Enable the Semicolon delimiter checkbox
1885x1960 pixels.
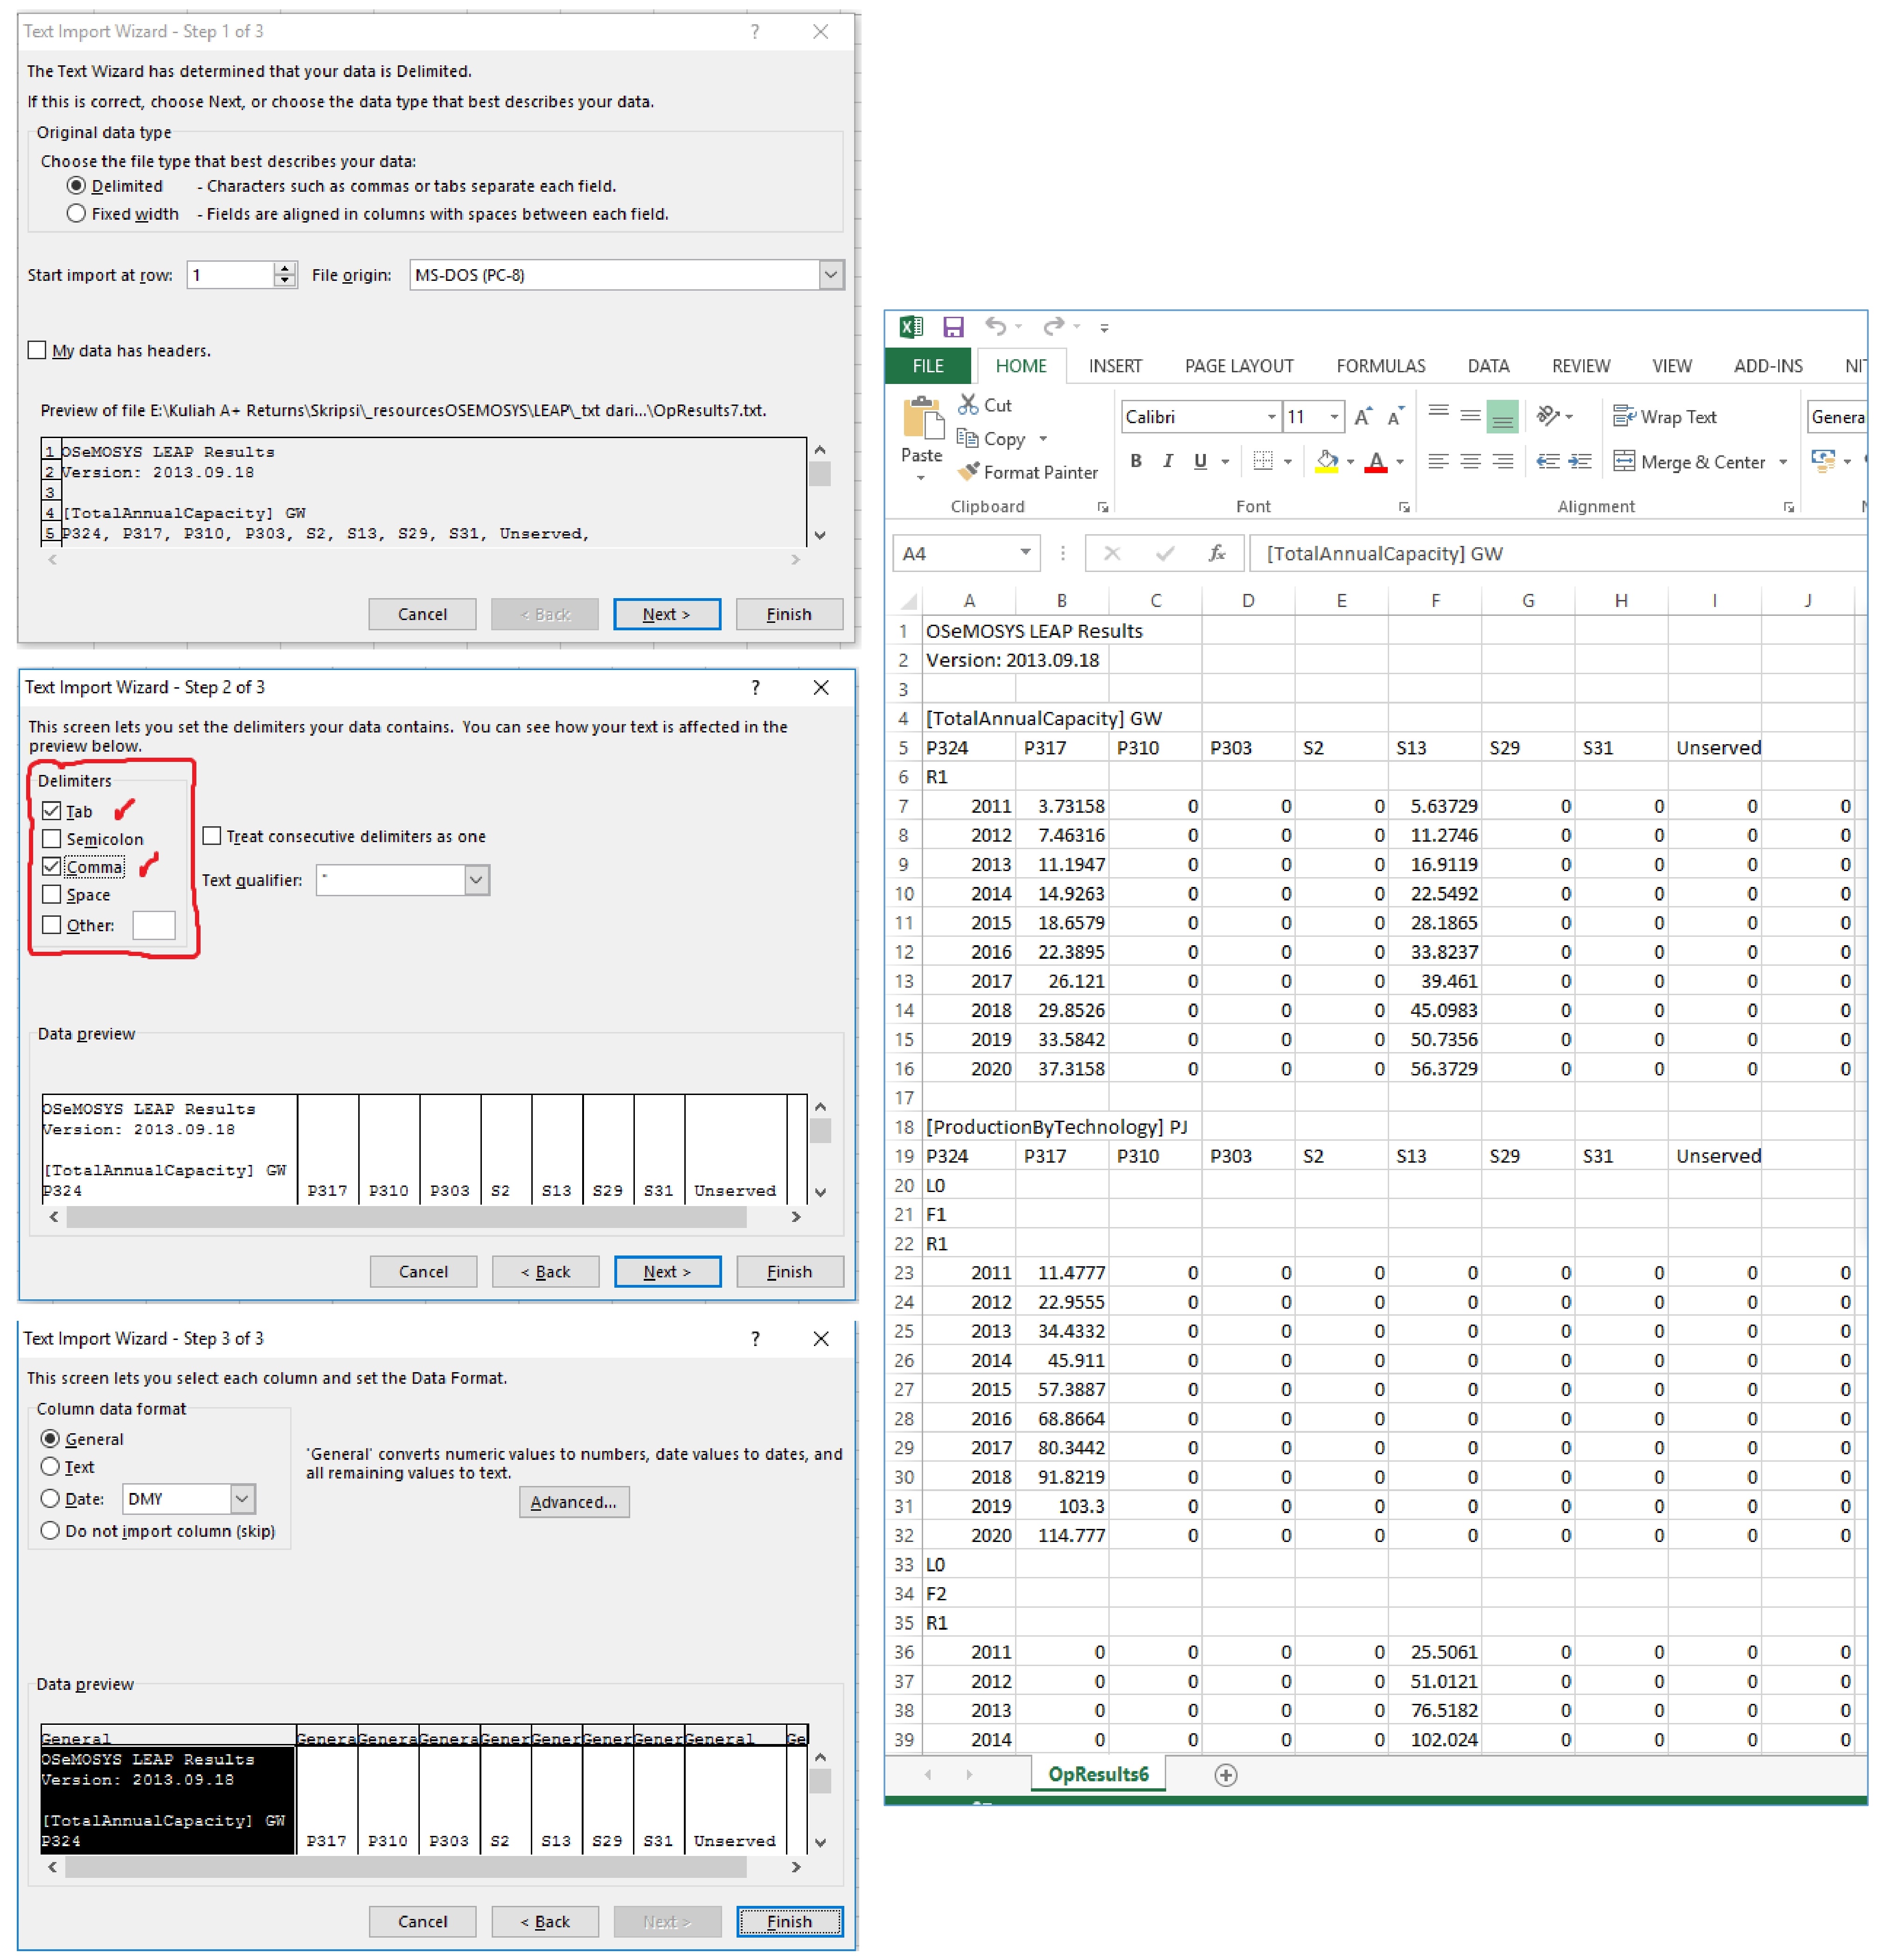(52, 839)
